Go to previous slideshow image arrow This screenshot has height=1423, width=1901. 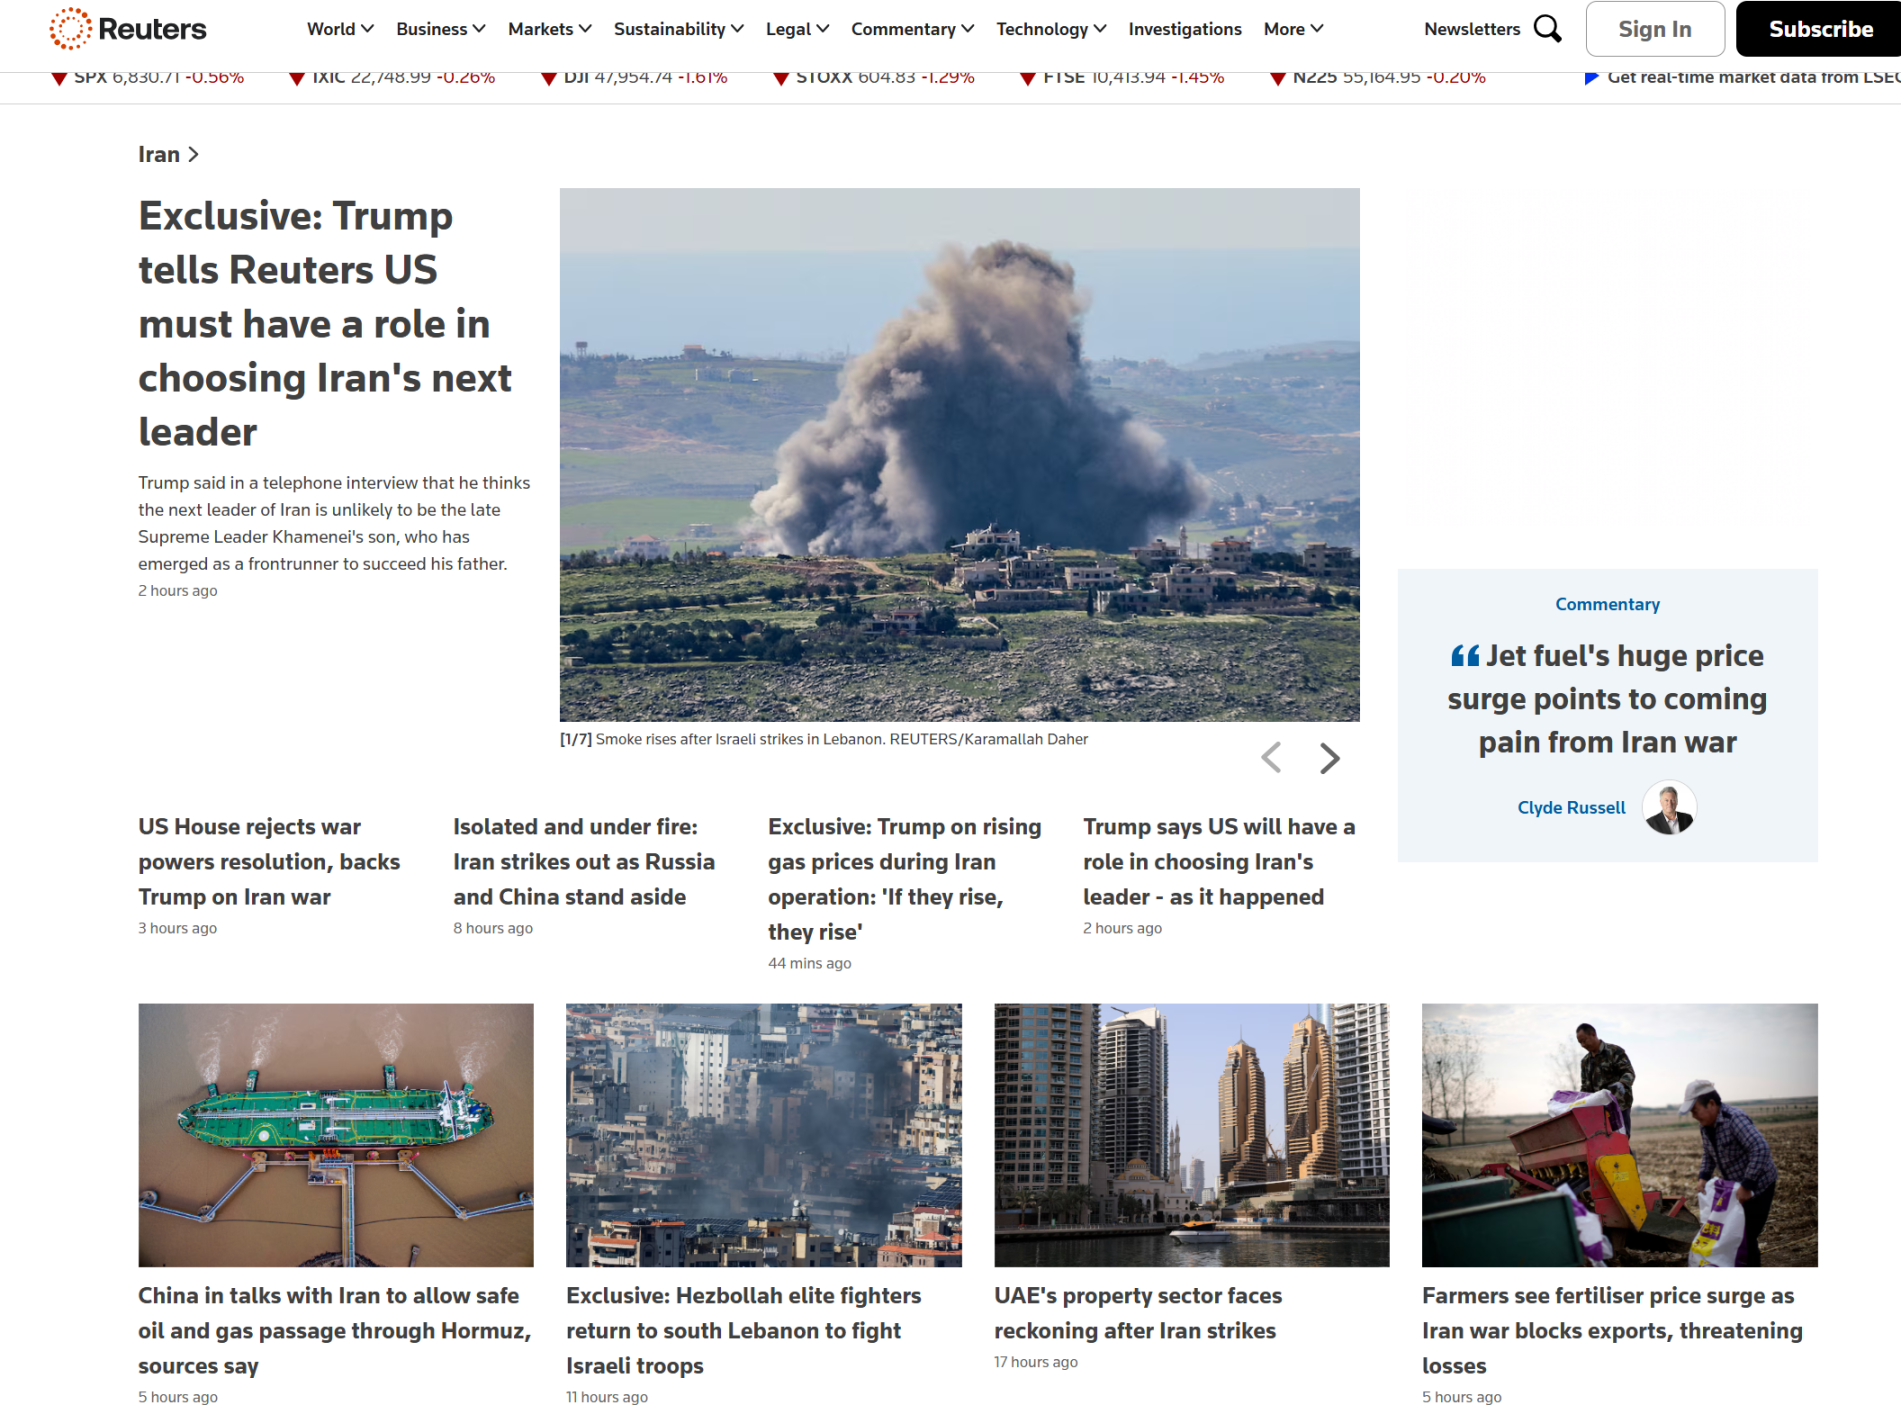point(1271,758)
